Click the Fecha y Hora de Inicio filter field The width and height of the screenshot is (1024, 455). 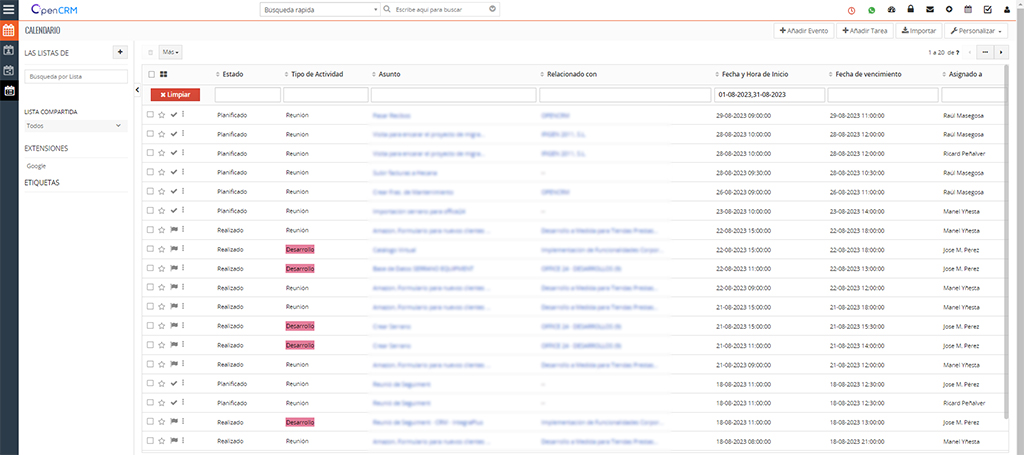(769, 94)
